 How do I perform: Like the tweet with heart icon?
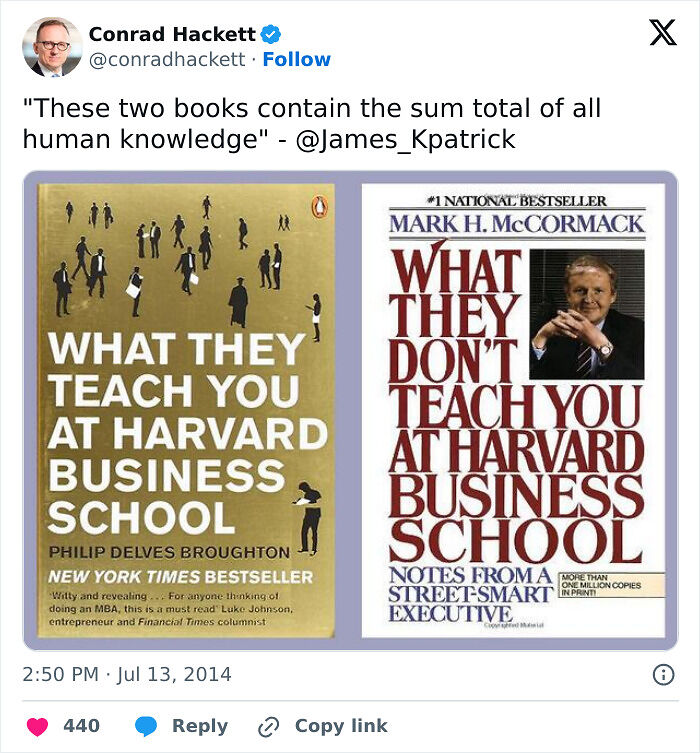coord(37,726)
